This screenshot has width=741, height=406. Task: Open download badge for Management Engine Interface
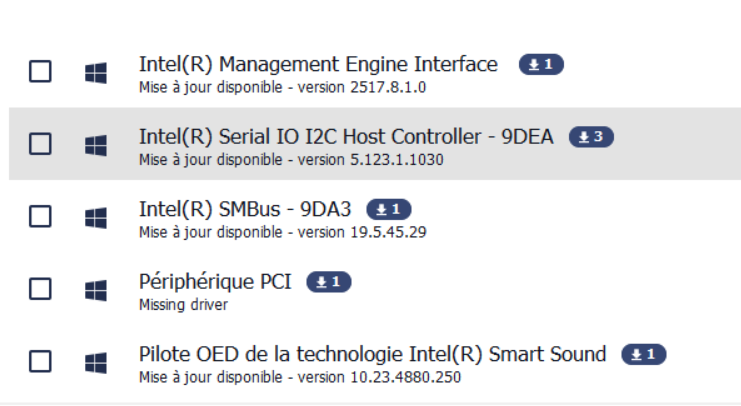pos(541,64)
